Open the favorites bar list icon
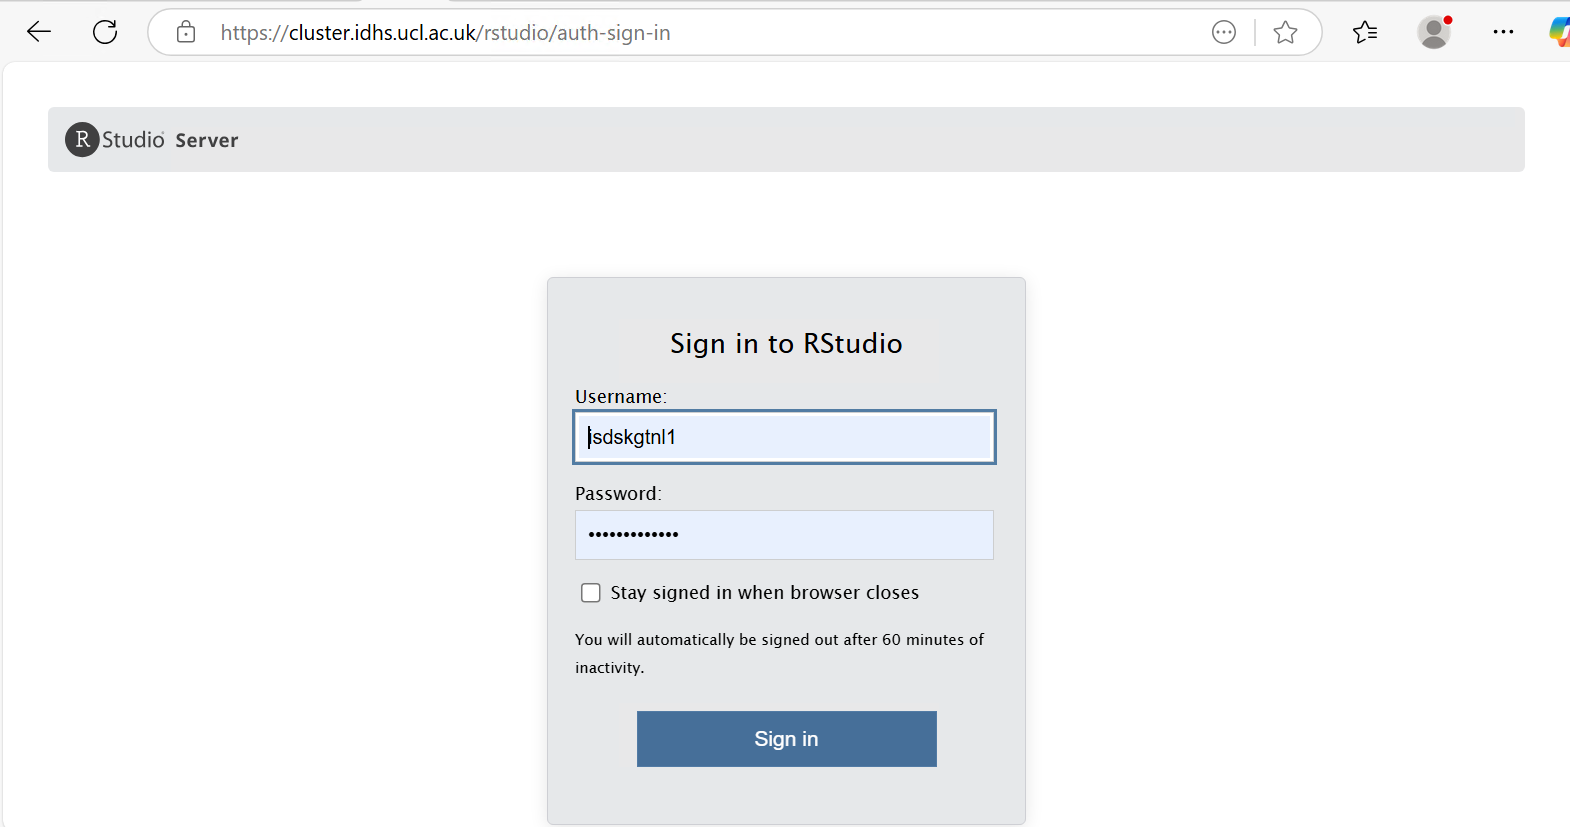The image size is (1570, 827). (1364, 31)
